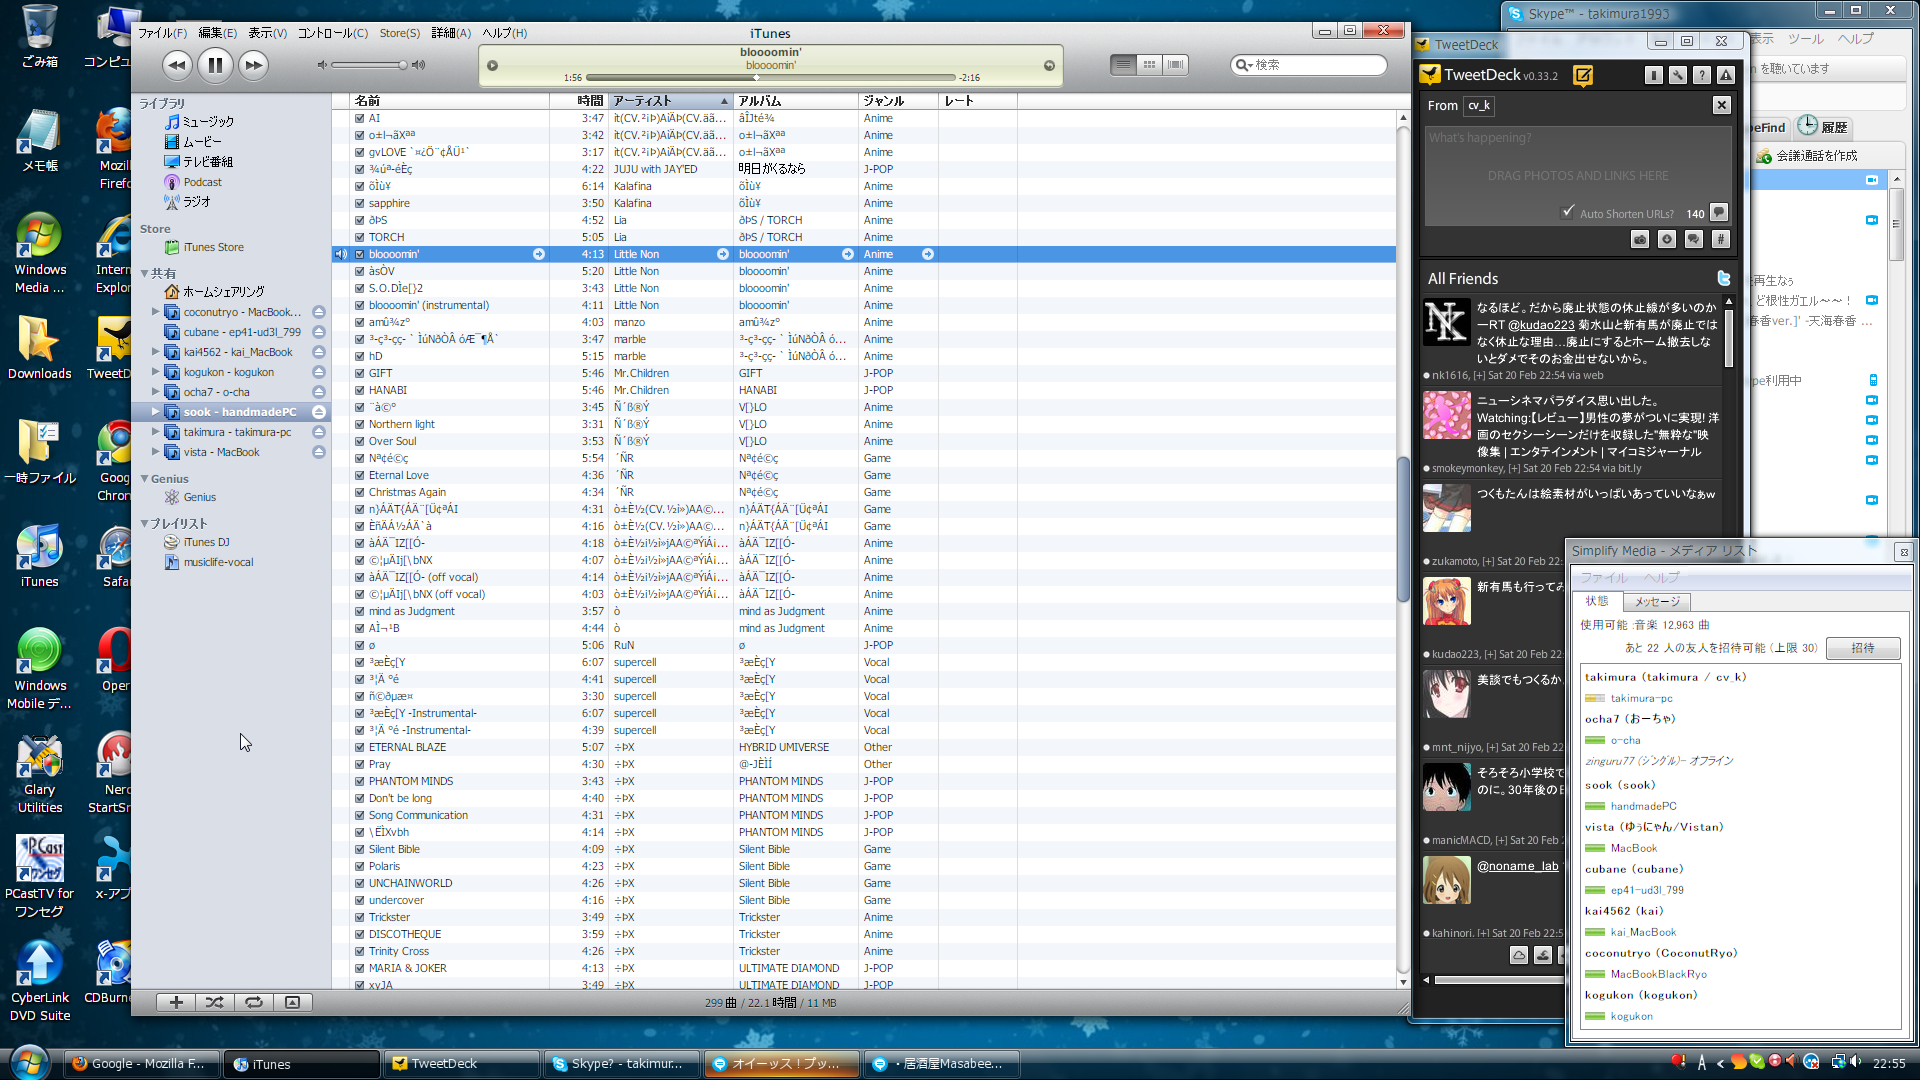The image size is (1920, 1080).
Task: Click the Twitter bird icon in All Friends
Action: [1723, 278]
